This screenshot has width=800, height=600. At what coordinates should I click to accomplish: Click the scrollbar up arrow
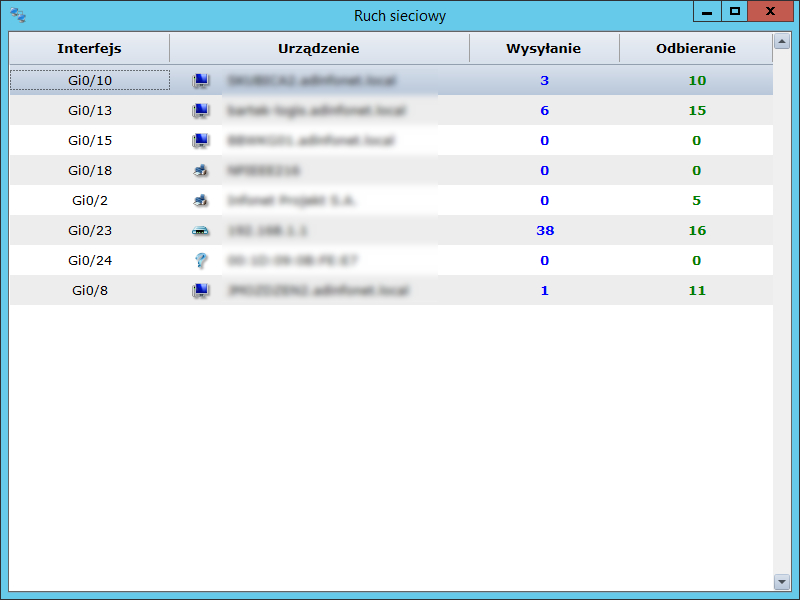782,42
